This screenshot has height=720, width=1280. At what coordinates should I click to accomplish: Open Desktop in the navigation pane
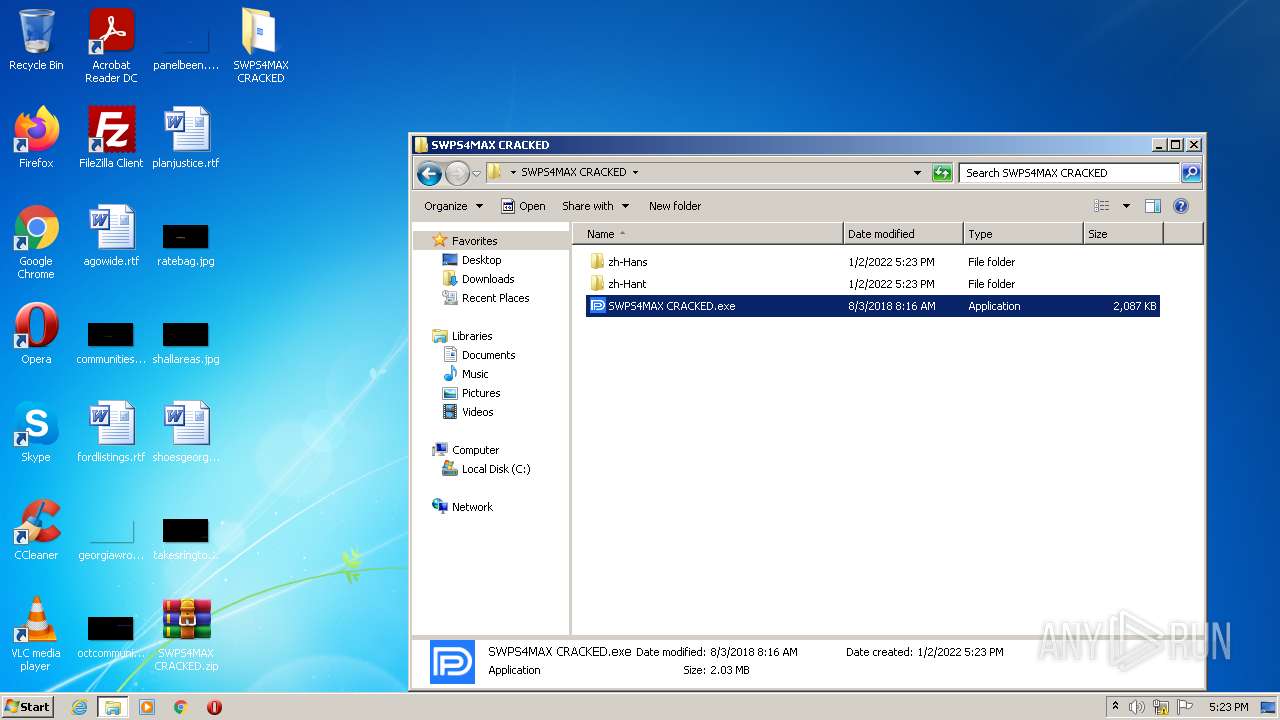(481, 260)
